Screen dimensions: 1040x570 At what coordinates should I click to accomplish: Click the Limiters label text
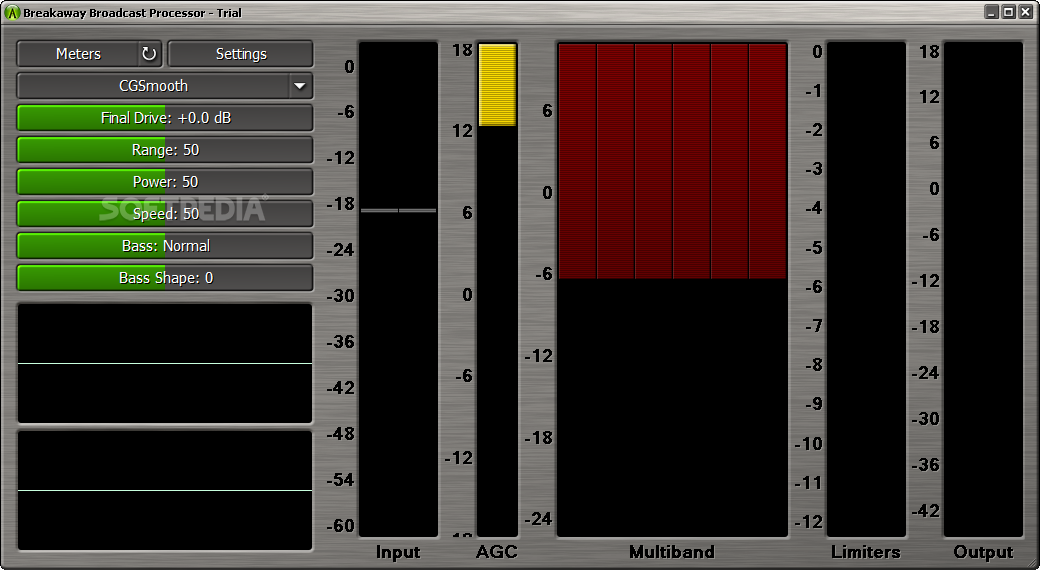point(866,551)
